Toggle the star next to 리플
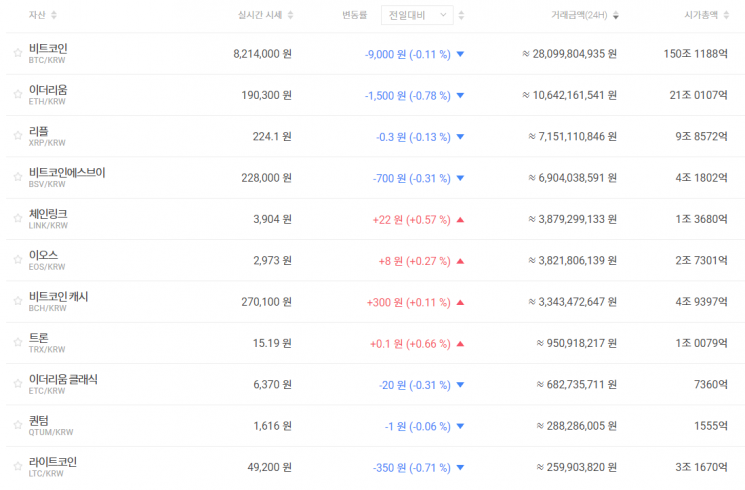Viewport: 745px width, 490px height. 18,135
